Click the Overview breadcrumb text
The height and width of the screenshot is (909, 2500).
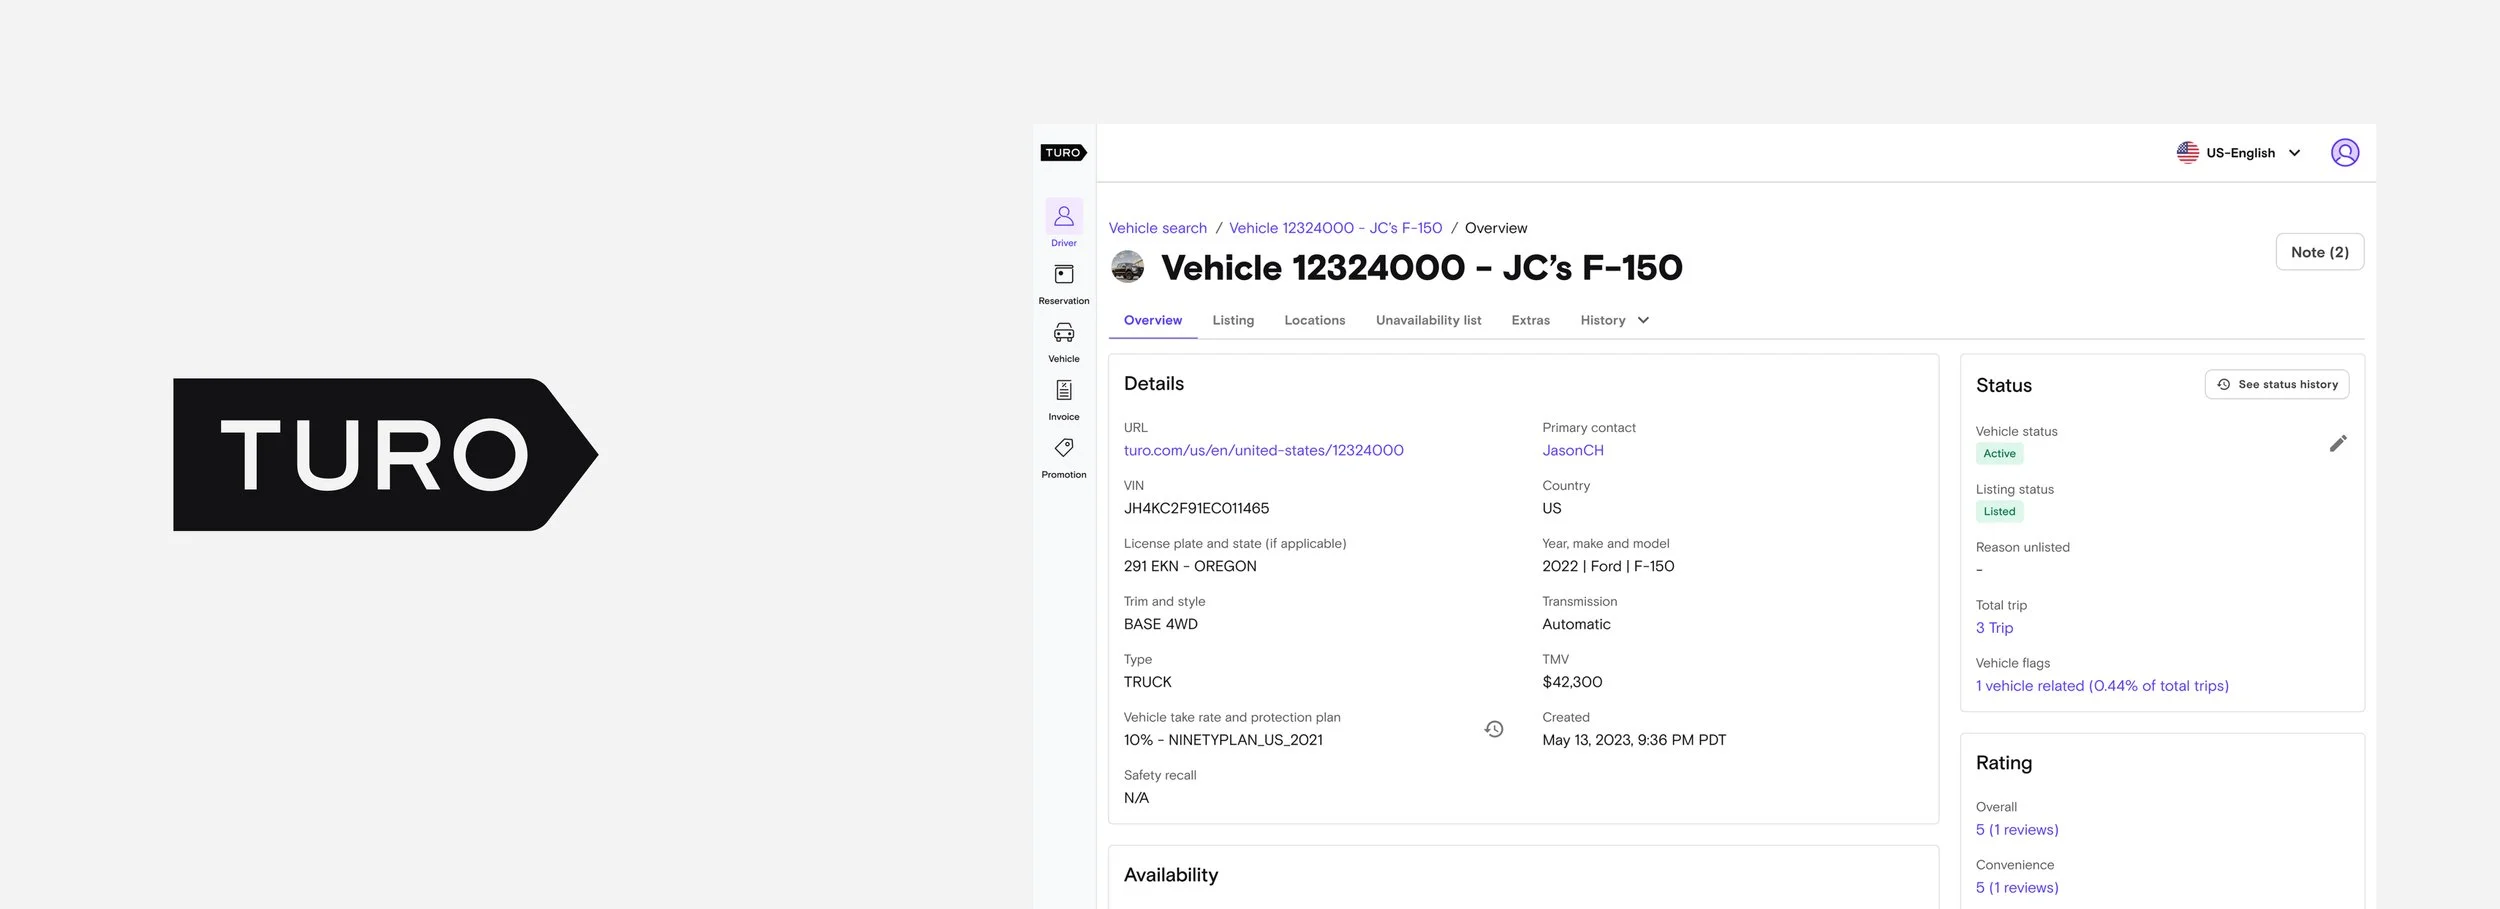(x=1496, y=228)
